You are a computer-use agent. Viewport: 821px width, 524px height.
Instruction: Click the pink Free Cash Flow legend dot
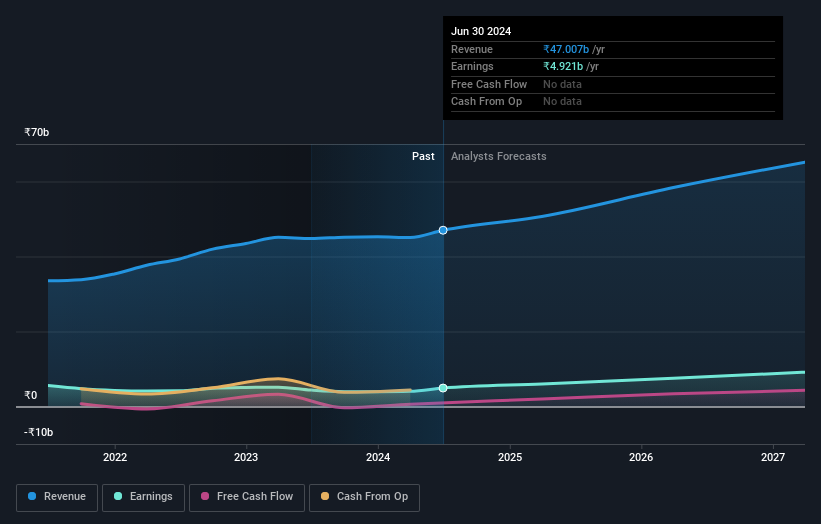pos(205,496)
